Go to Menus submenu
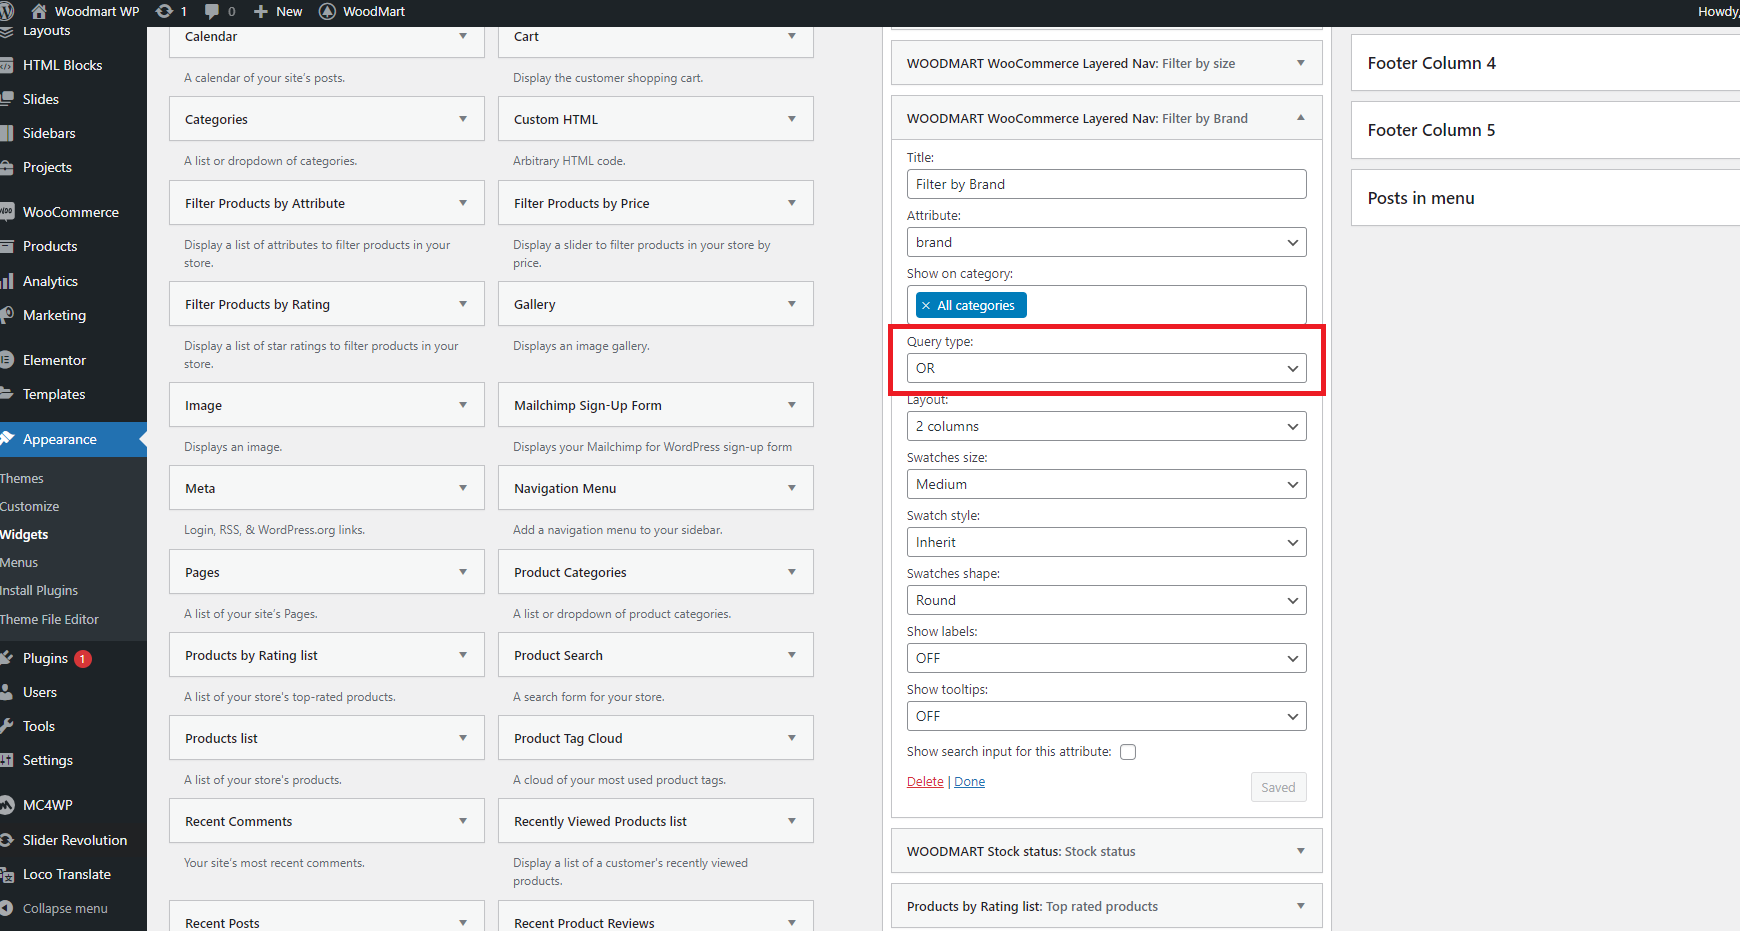 pos(19,563)
